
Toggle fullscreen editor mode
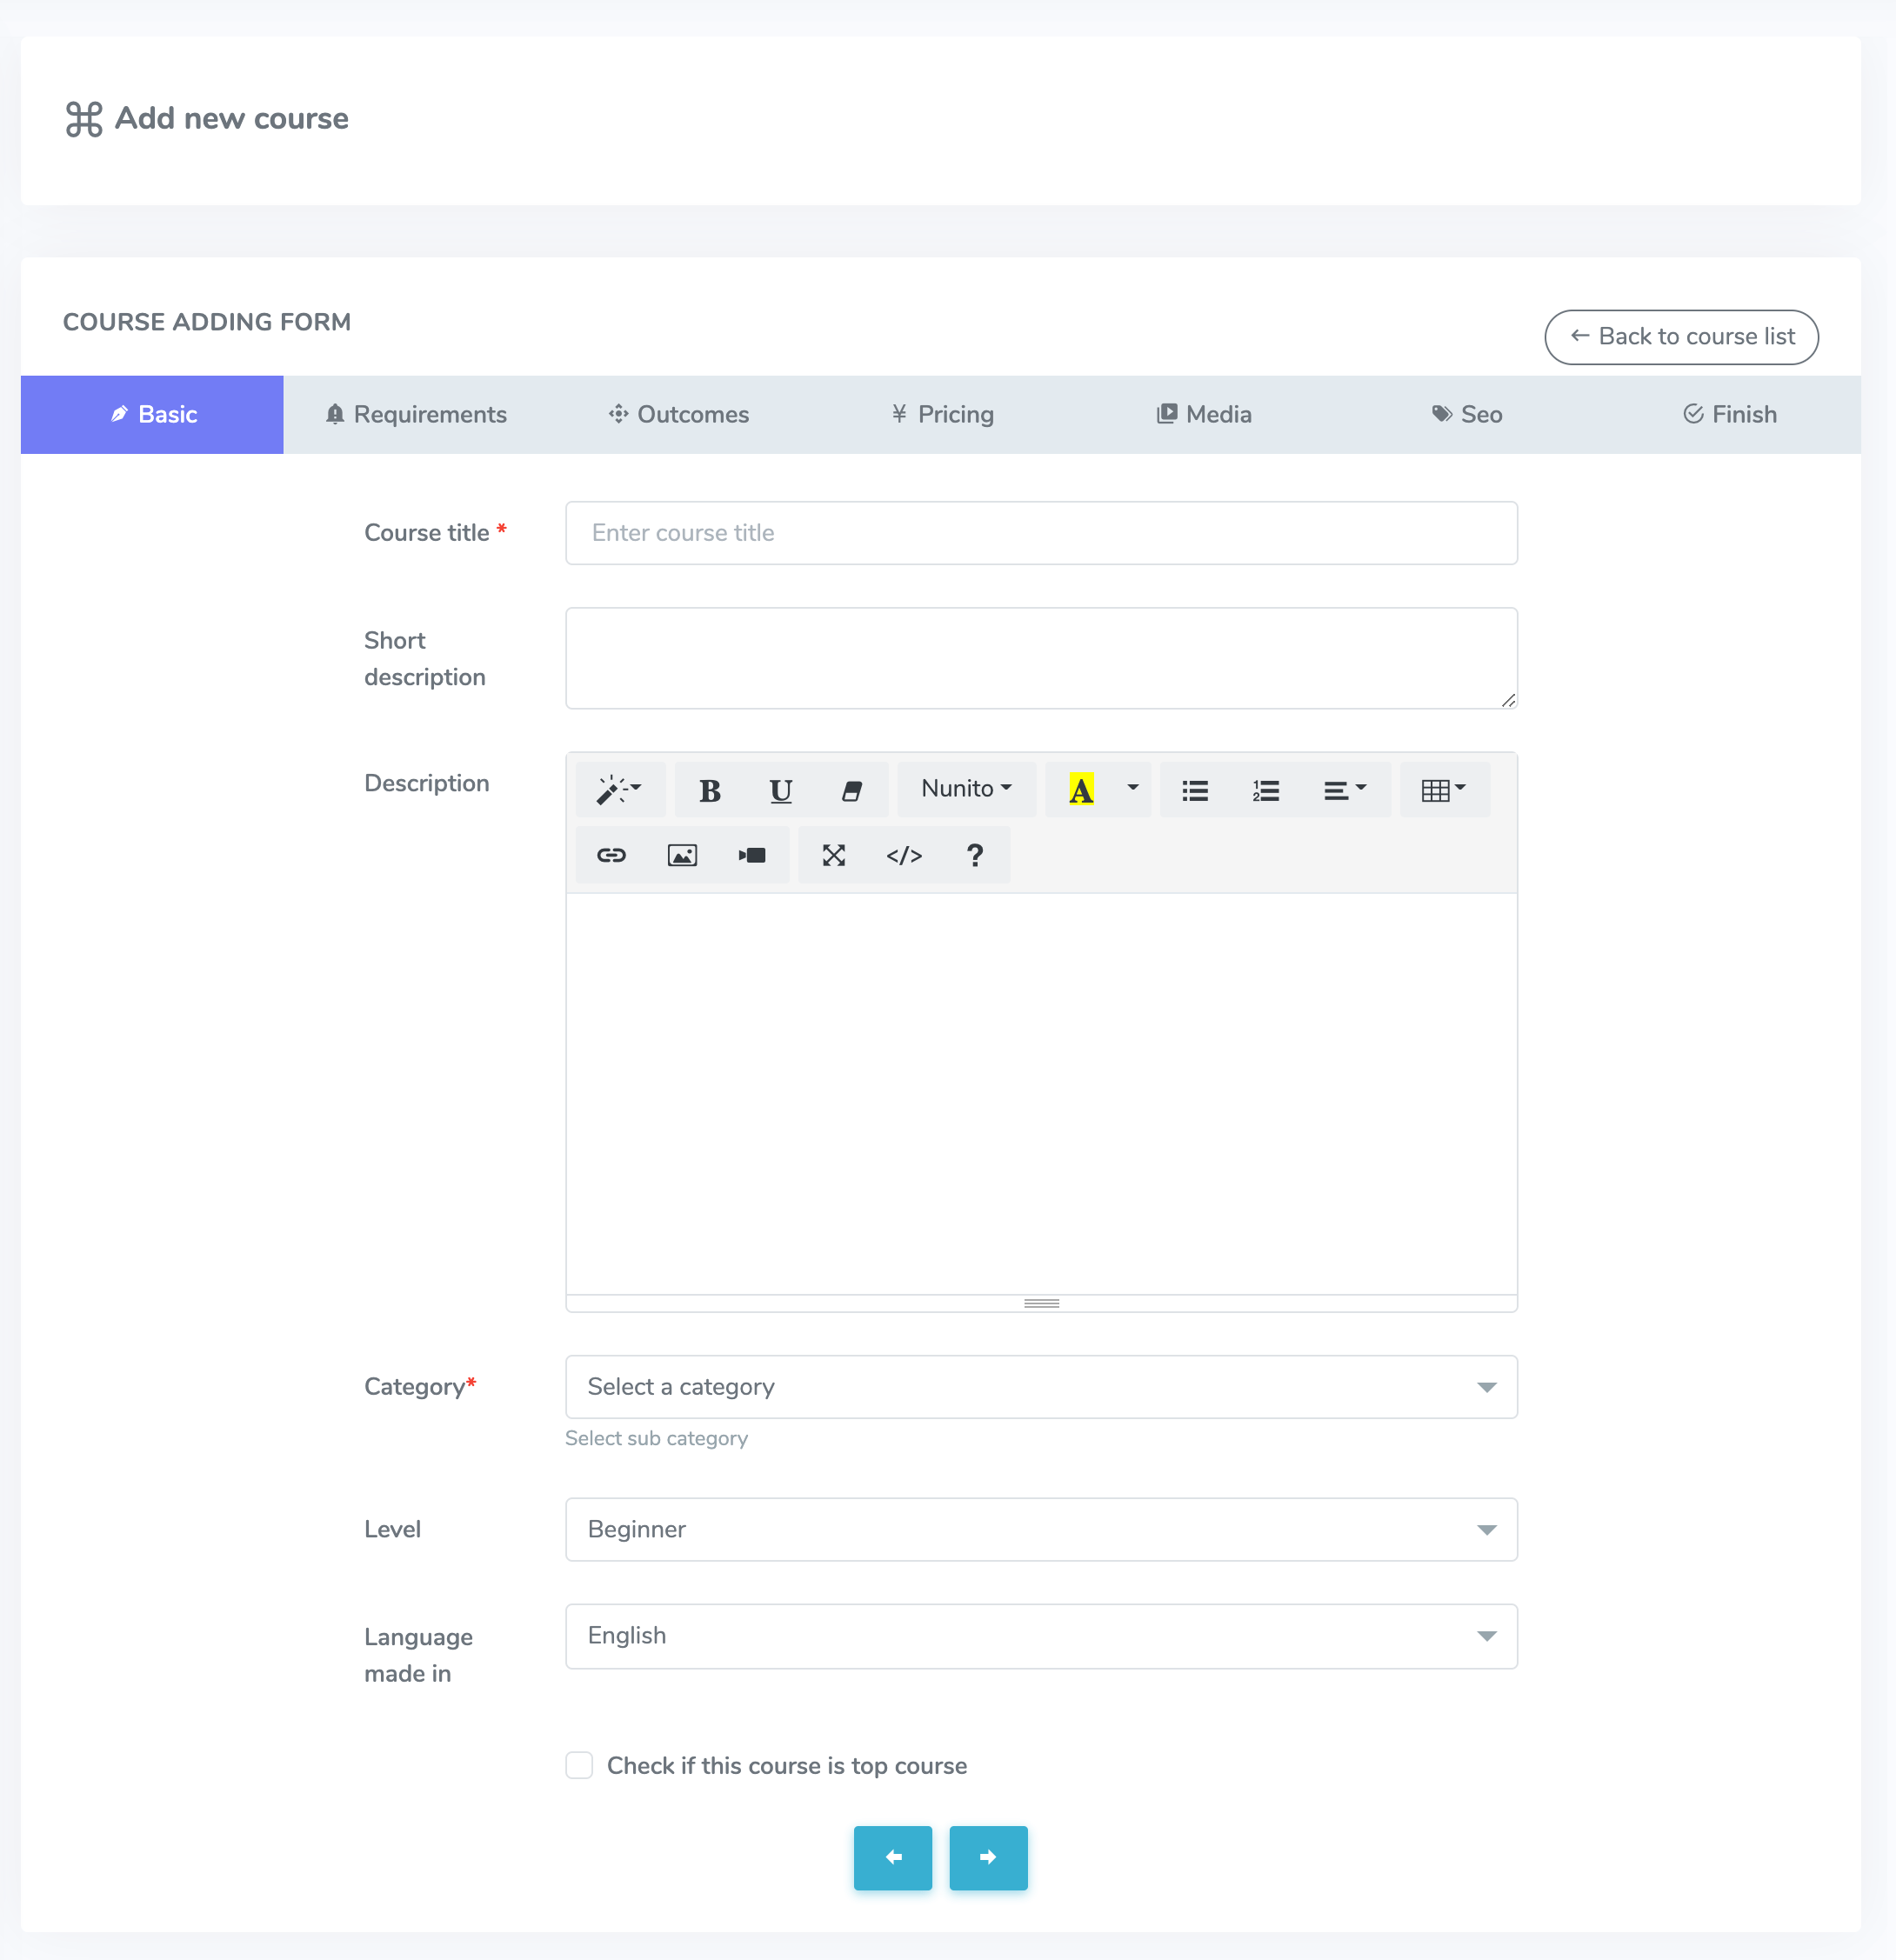coord(834,855)
